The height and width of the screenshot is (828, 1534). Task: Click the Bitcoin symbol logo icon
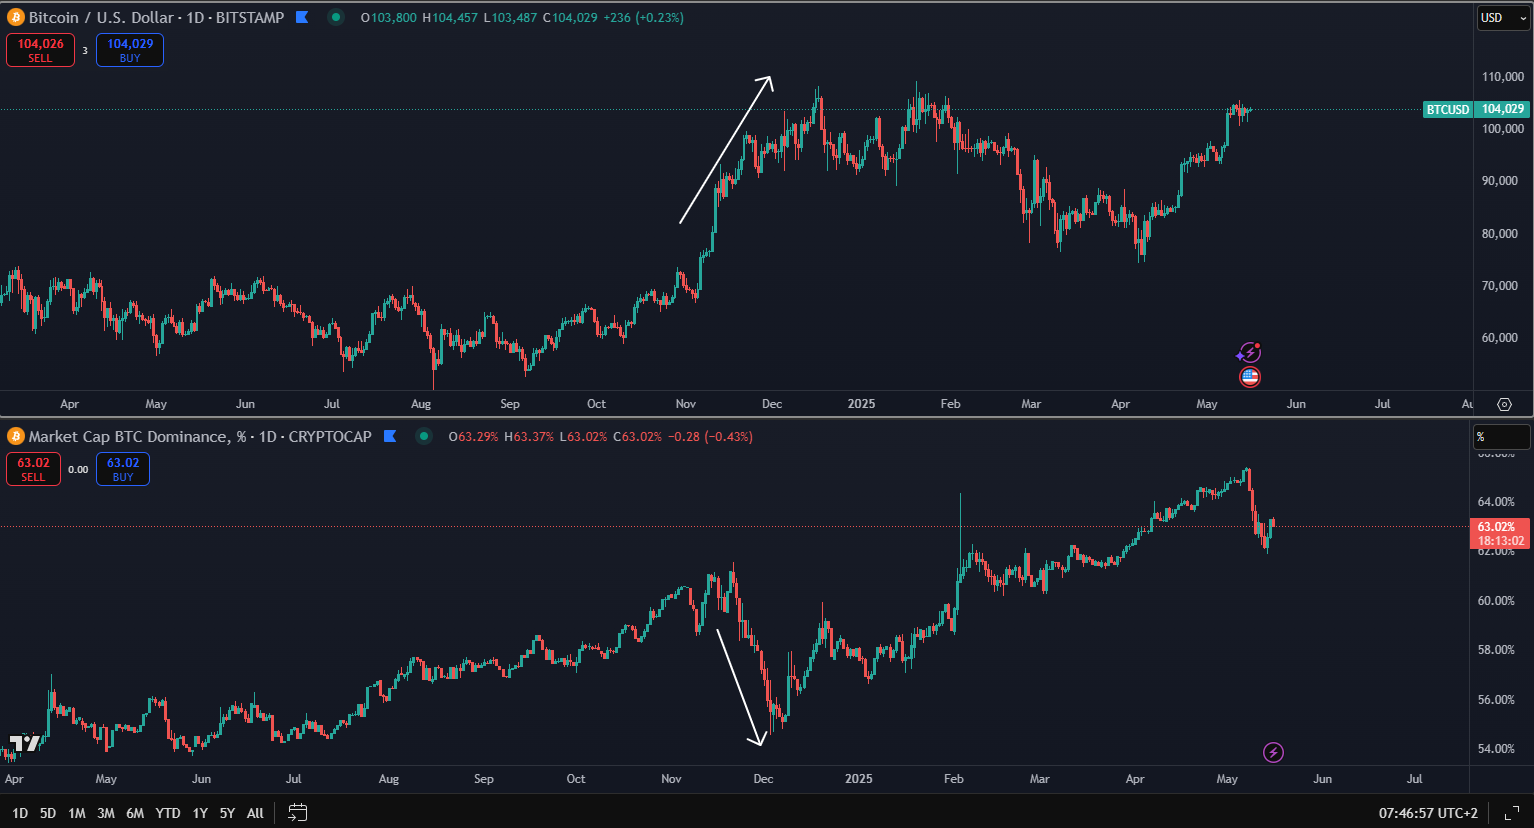click(16, 17)
